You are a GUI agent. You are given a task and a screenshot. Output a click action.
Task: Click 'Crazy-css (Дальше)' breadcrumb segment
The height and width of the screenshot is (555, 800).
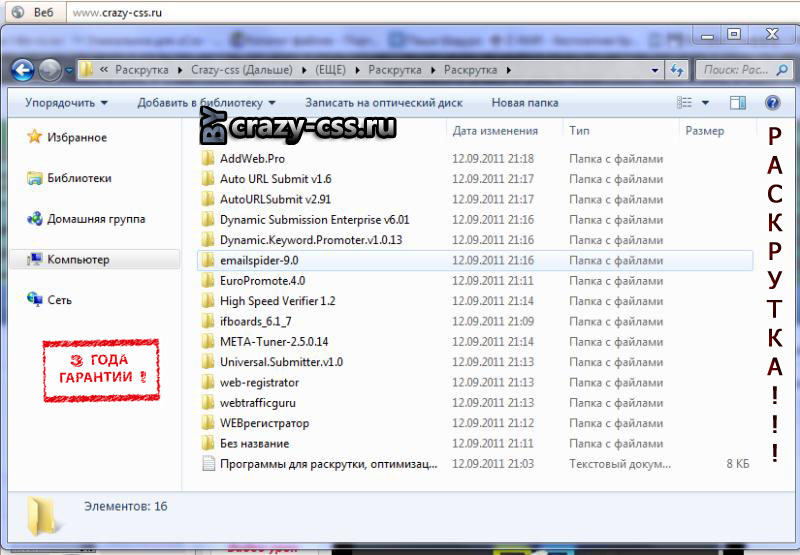242,70
